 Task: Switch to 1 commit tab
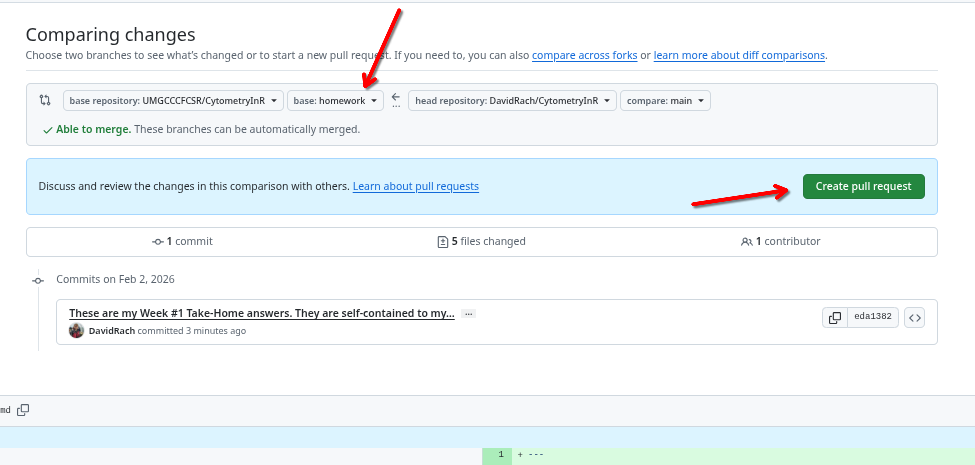182,242
